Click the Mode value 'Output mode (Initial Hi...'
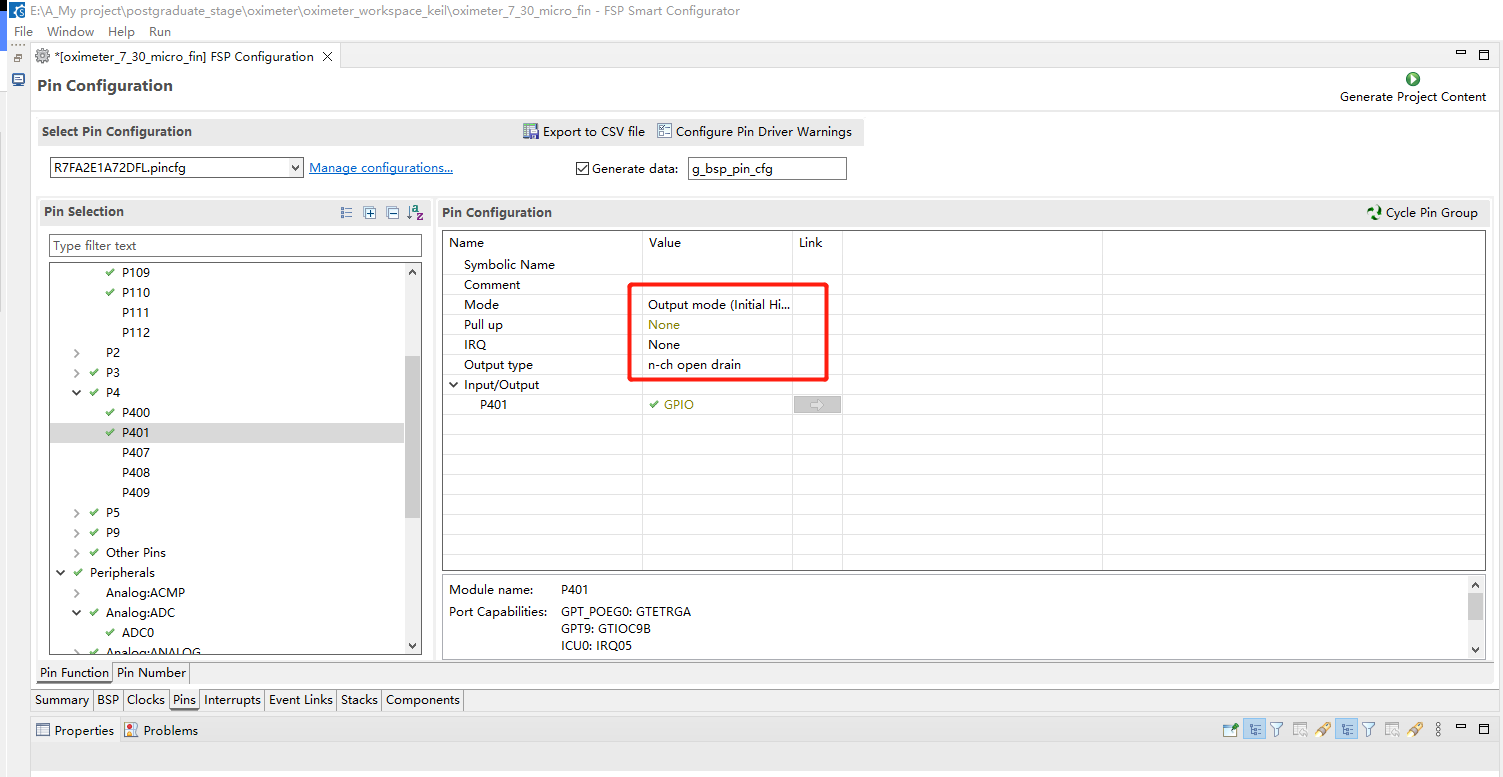Screen dimensions: 1503x777 [719, 305]
